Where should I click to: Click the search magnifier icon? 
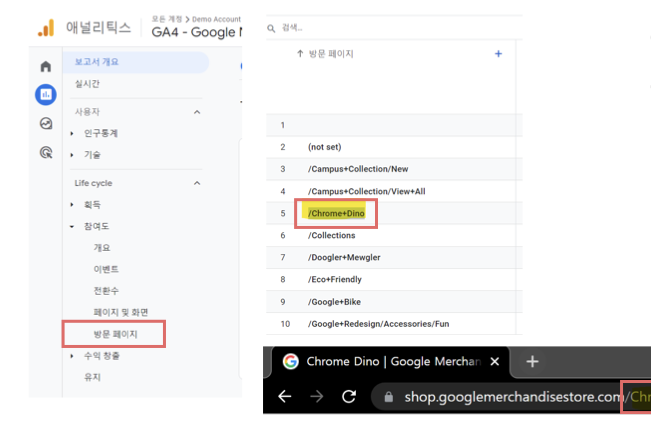point(271,28)
